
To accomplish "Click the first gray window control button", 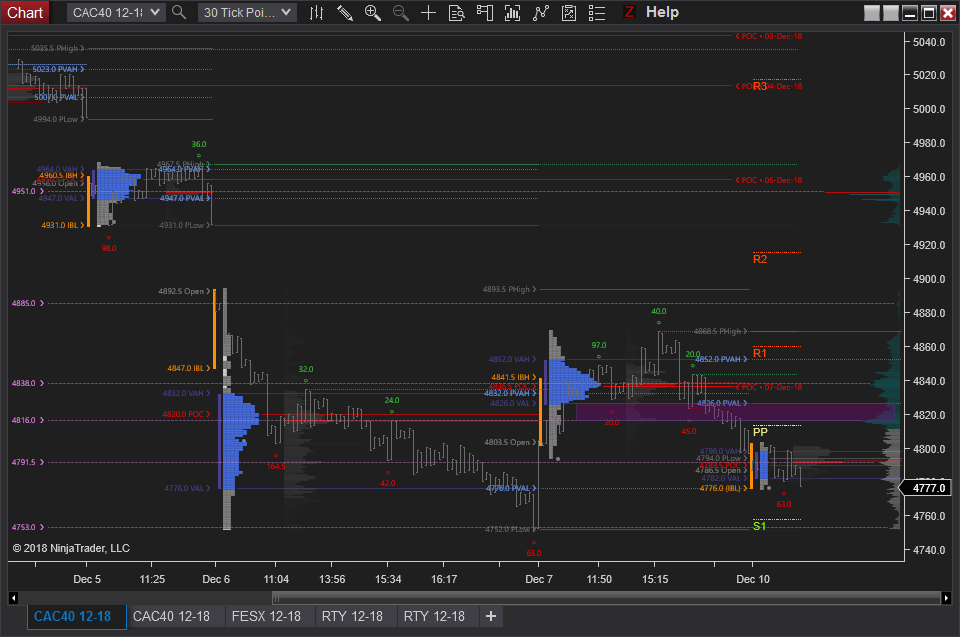I will tap(872, 12).
